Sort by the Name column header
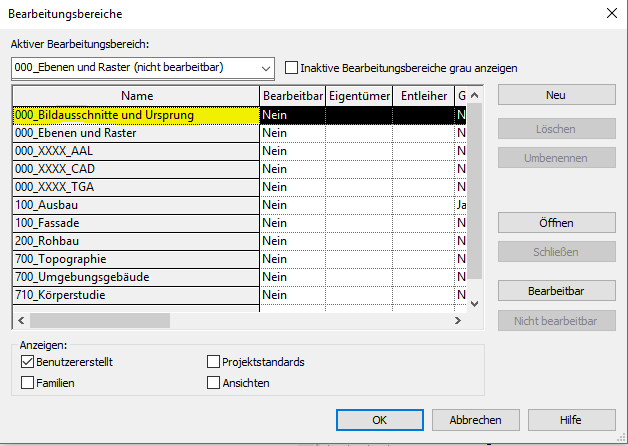 pos(134,96)
